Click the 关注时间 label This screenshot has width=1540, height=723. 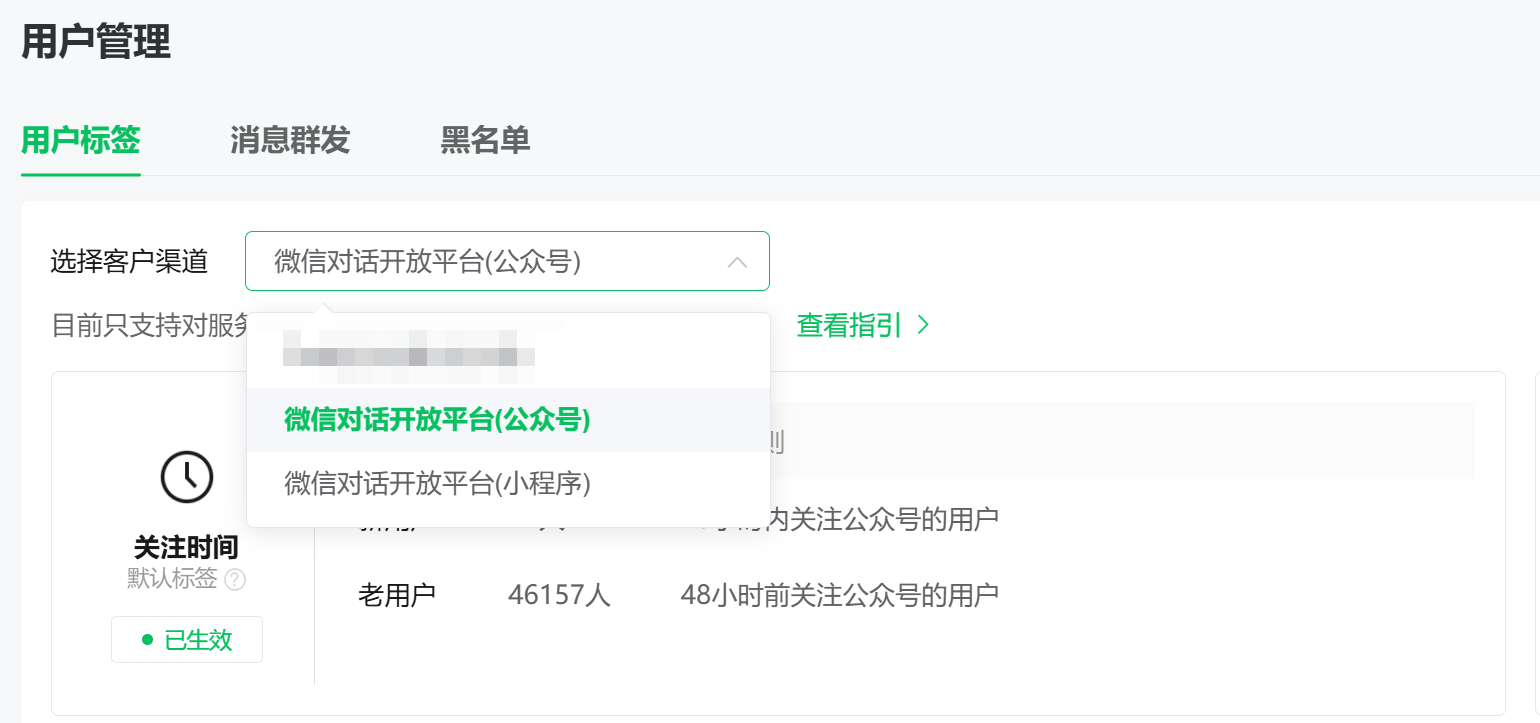pos(187,547)
